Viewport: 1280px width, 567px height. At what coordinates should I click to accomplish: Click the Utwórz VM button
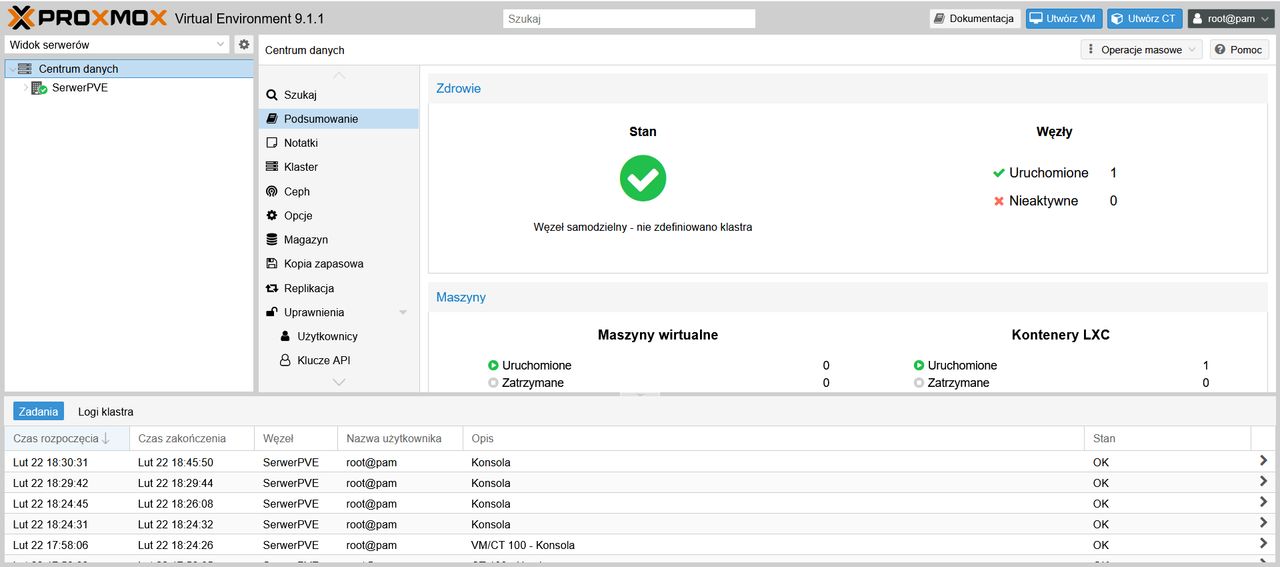pos(1064,19)
